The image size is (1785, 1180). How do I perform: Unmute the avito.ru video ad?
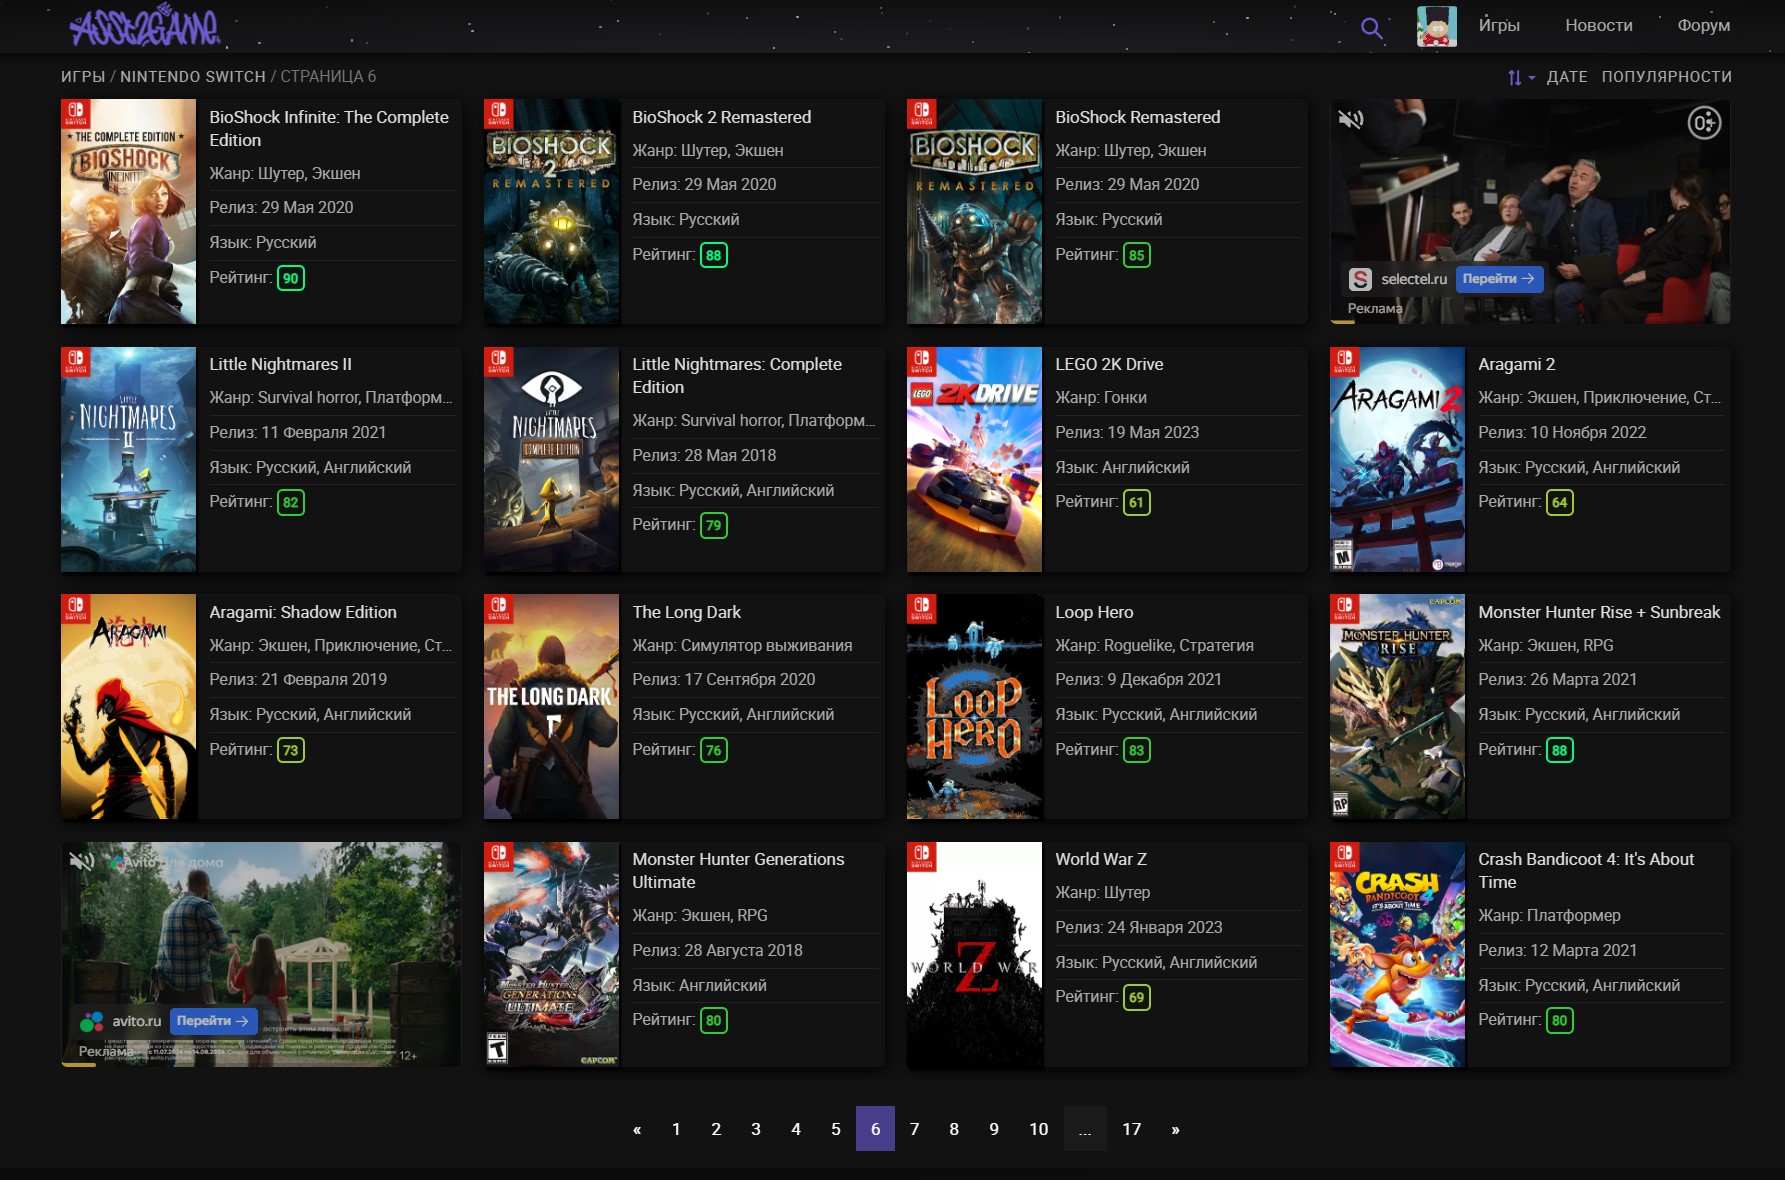[x=81, y=862]
